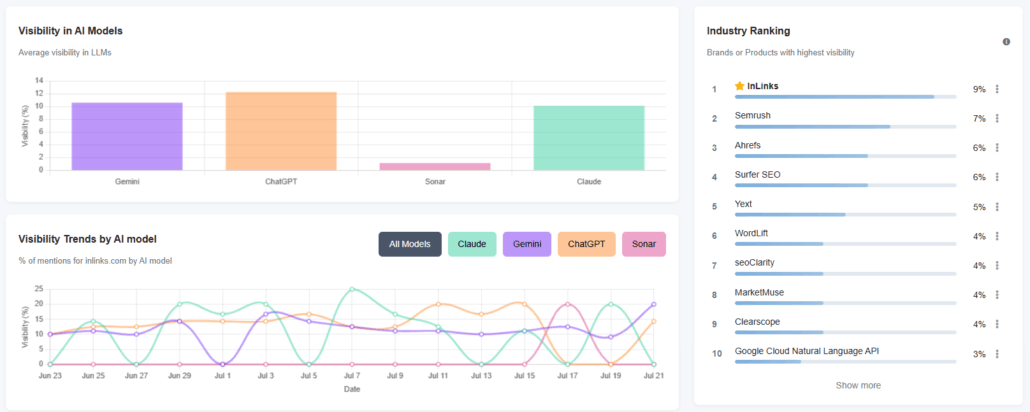This screenshot has height=412, width=1030.
Task: Filter trends by ChatGPT
Action: (x=587, y=244)
